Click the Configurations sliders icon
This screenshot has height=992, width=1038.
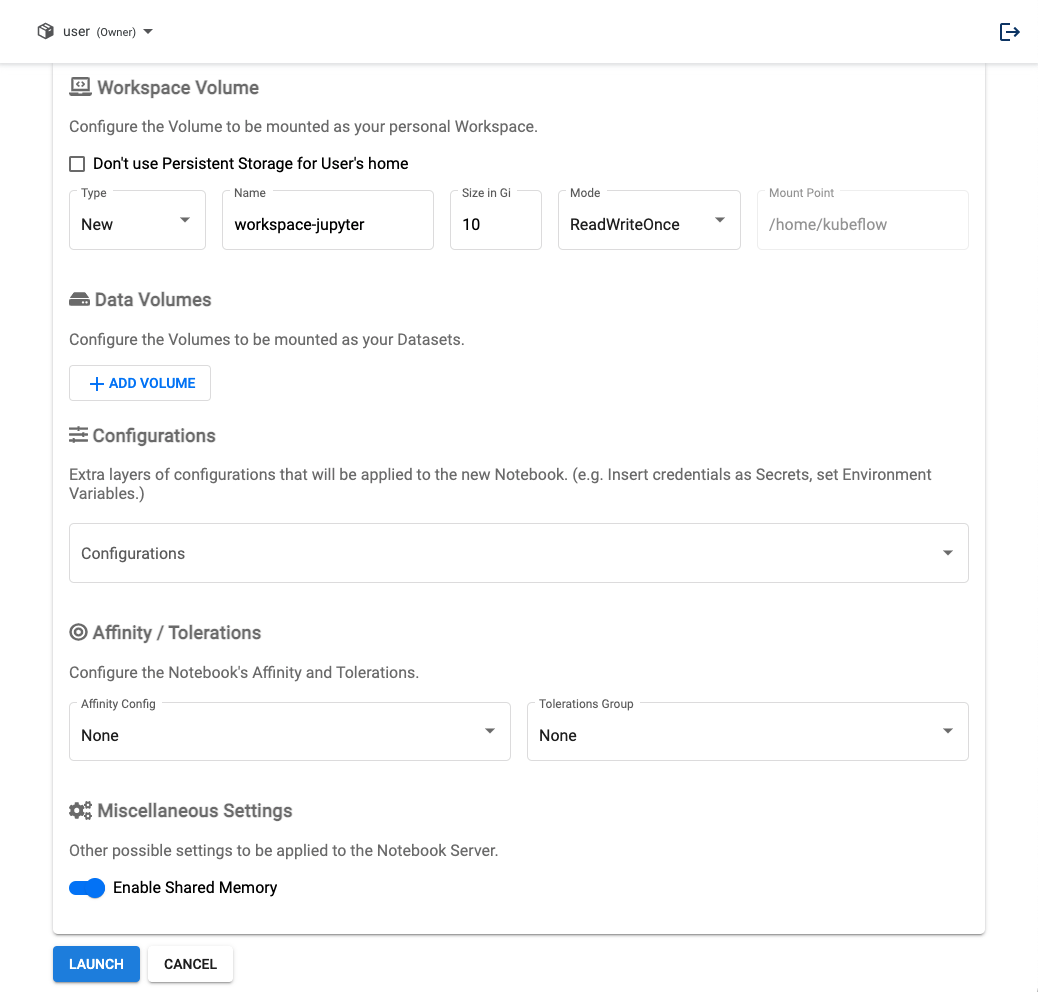78,435
